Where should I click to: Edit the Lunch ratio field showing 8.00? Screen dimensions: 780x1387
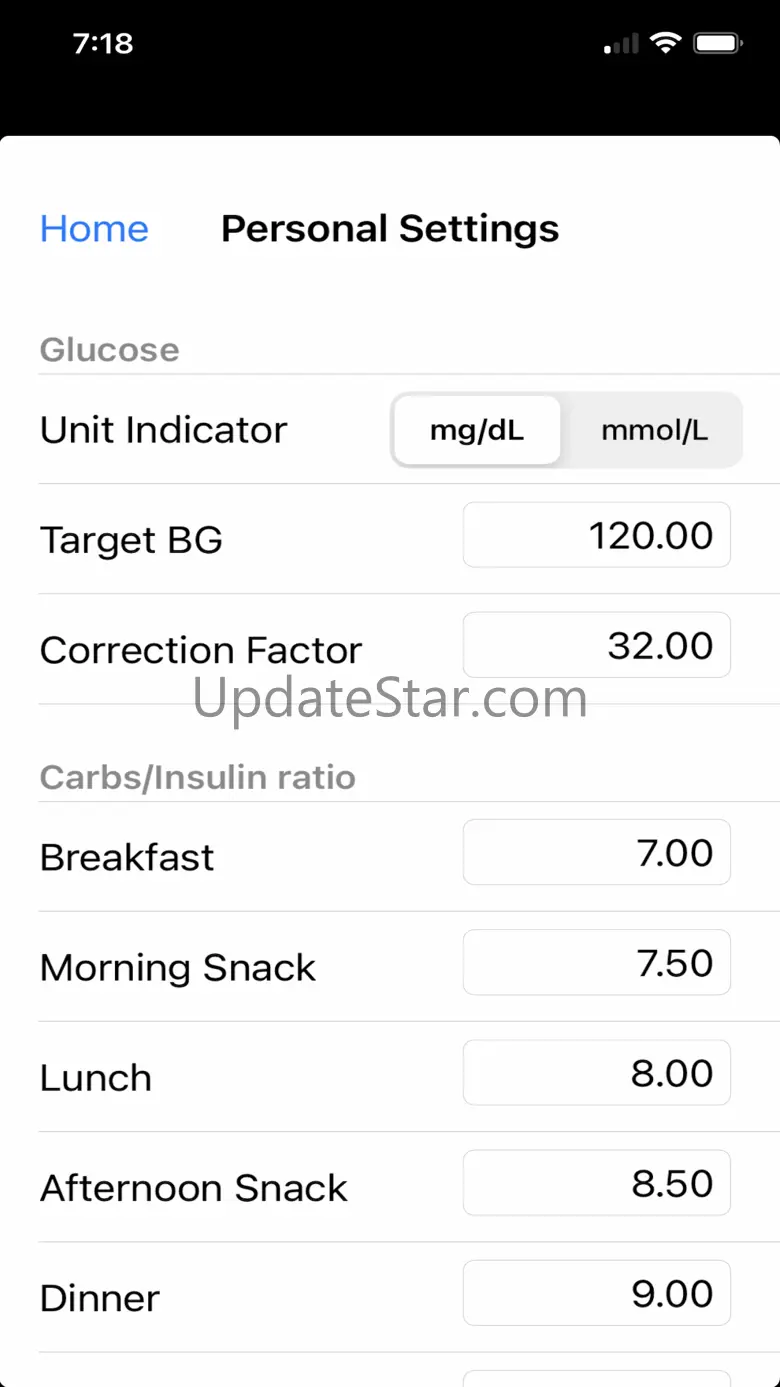(x=596, y=1073)
